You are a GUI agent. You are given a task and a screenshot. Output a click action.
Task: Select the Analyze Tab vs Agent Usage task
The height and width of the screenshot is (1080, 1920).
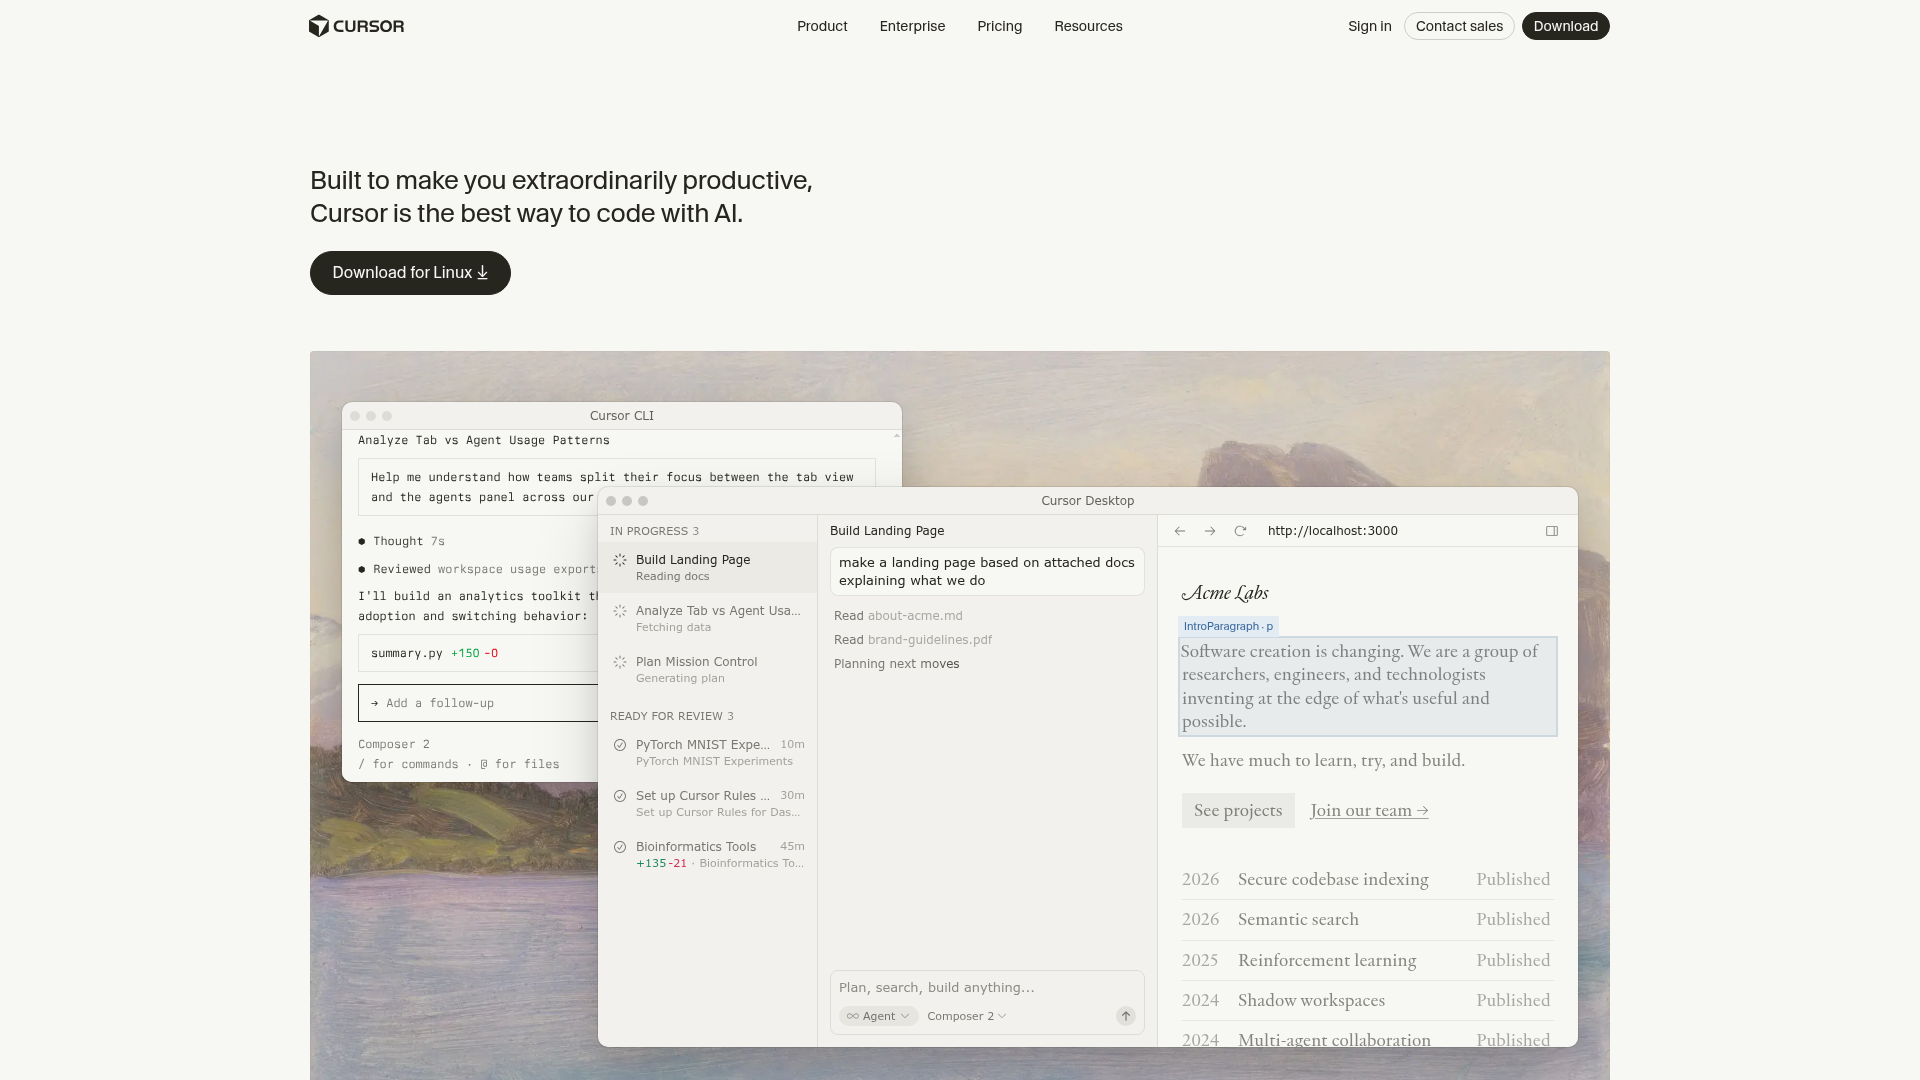pyautogui.click(x=707, y=619)
